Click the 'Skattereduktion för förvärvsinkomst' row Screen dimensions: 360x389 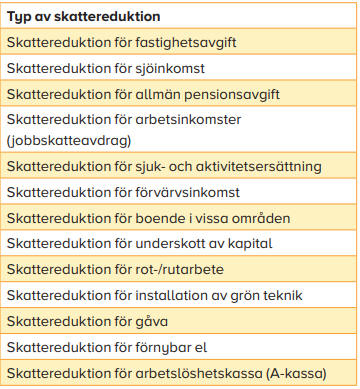[179, 192]
